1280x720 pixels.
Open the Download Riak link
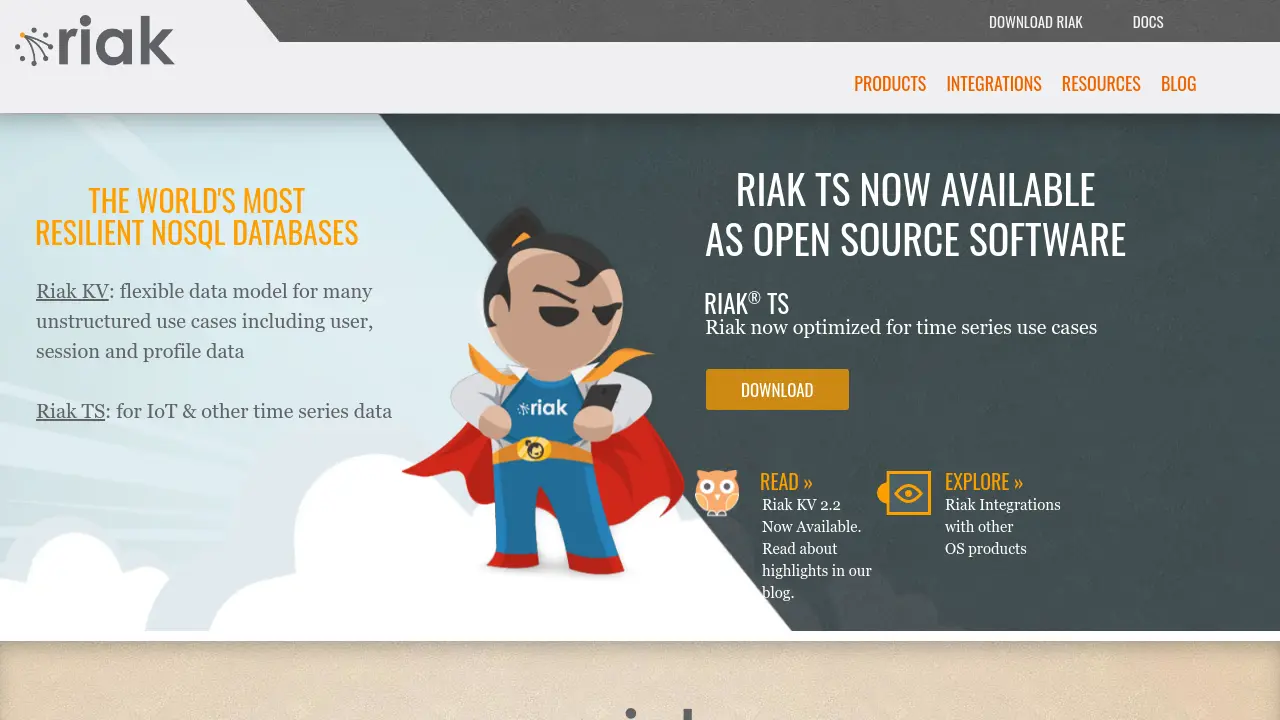(x=1035, y=22)
